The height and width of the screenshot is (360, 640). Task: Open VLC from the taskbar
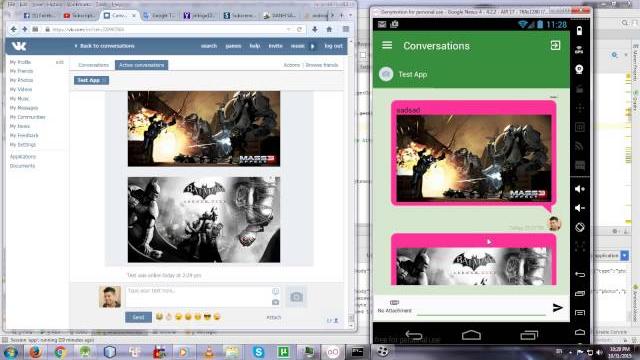209,352
